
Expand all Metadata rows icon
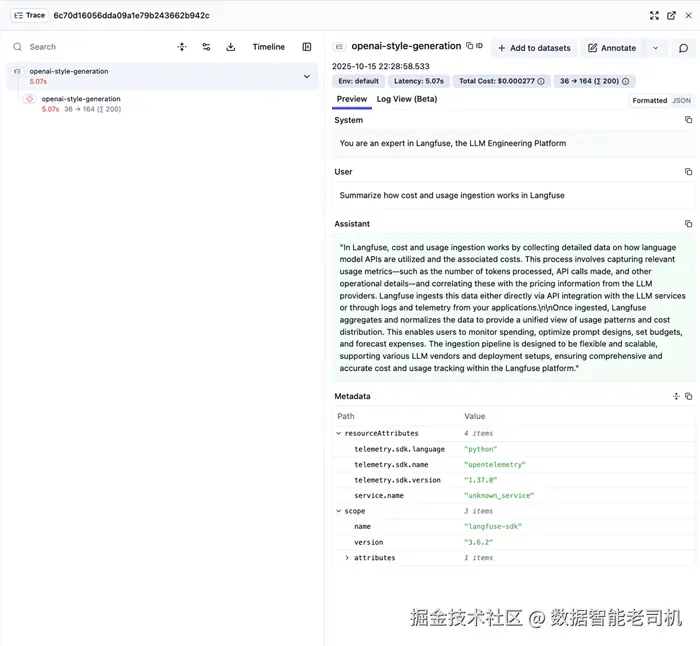pos(676,396)
